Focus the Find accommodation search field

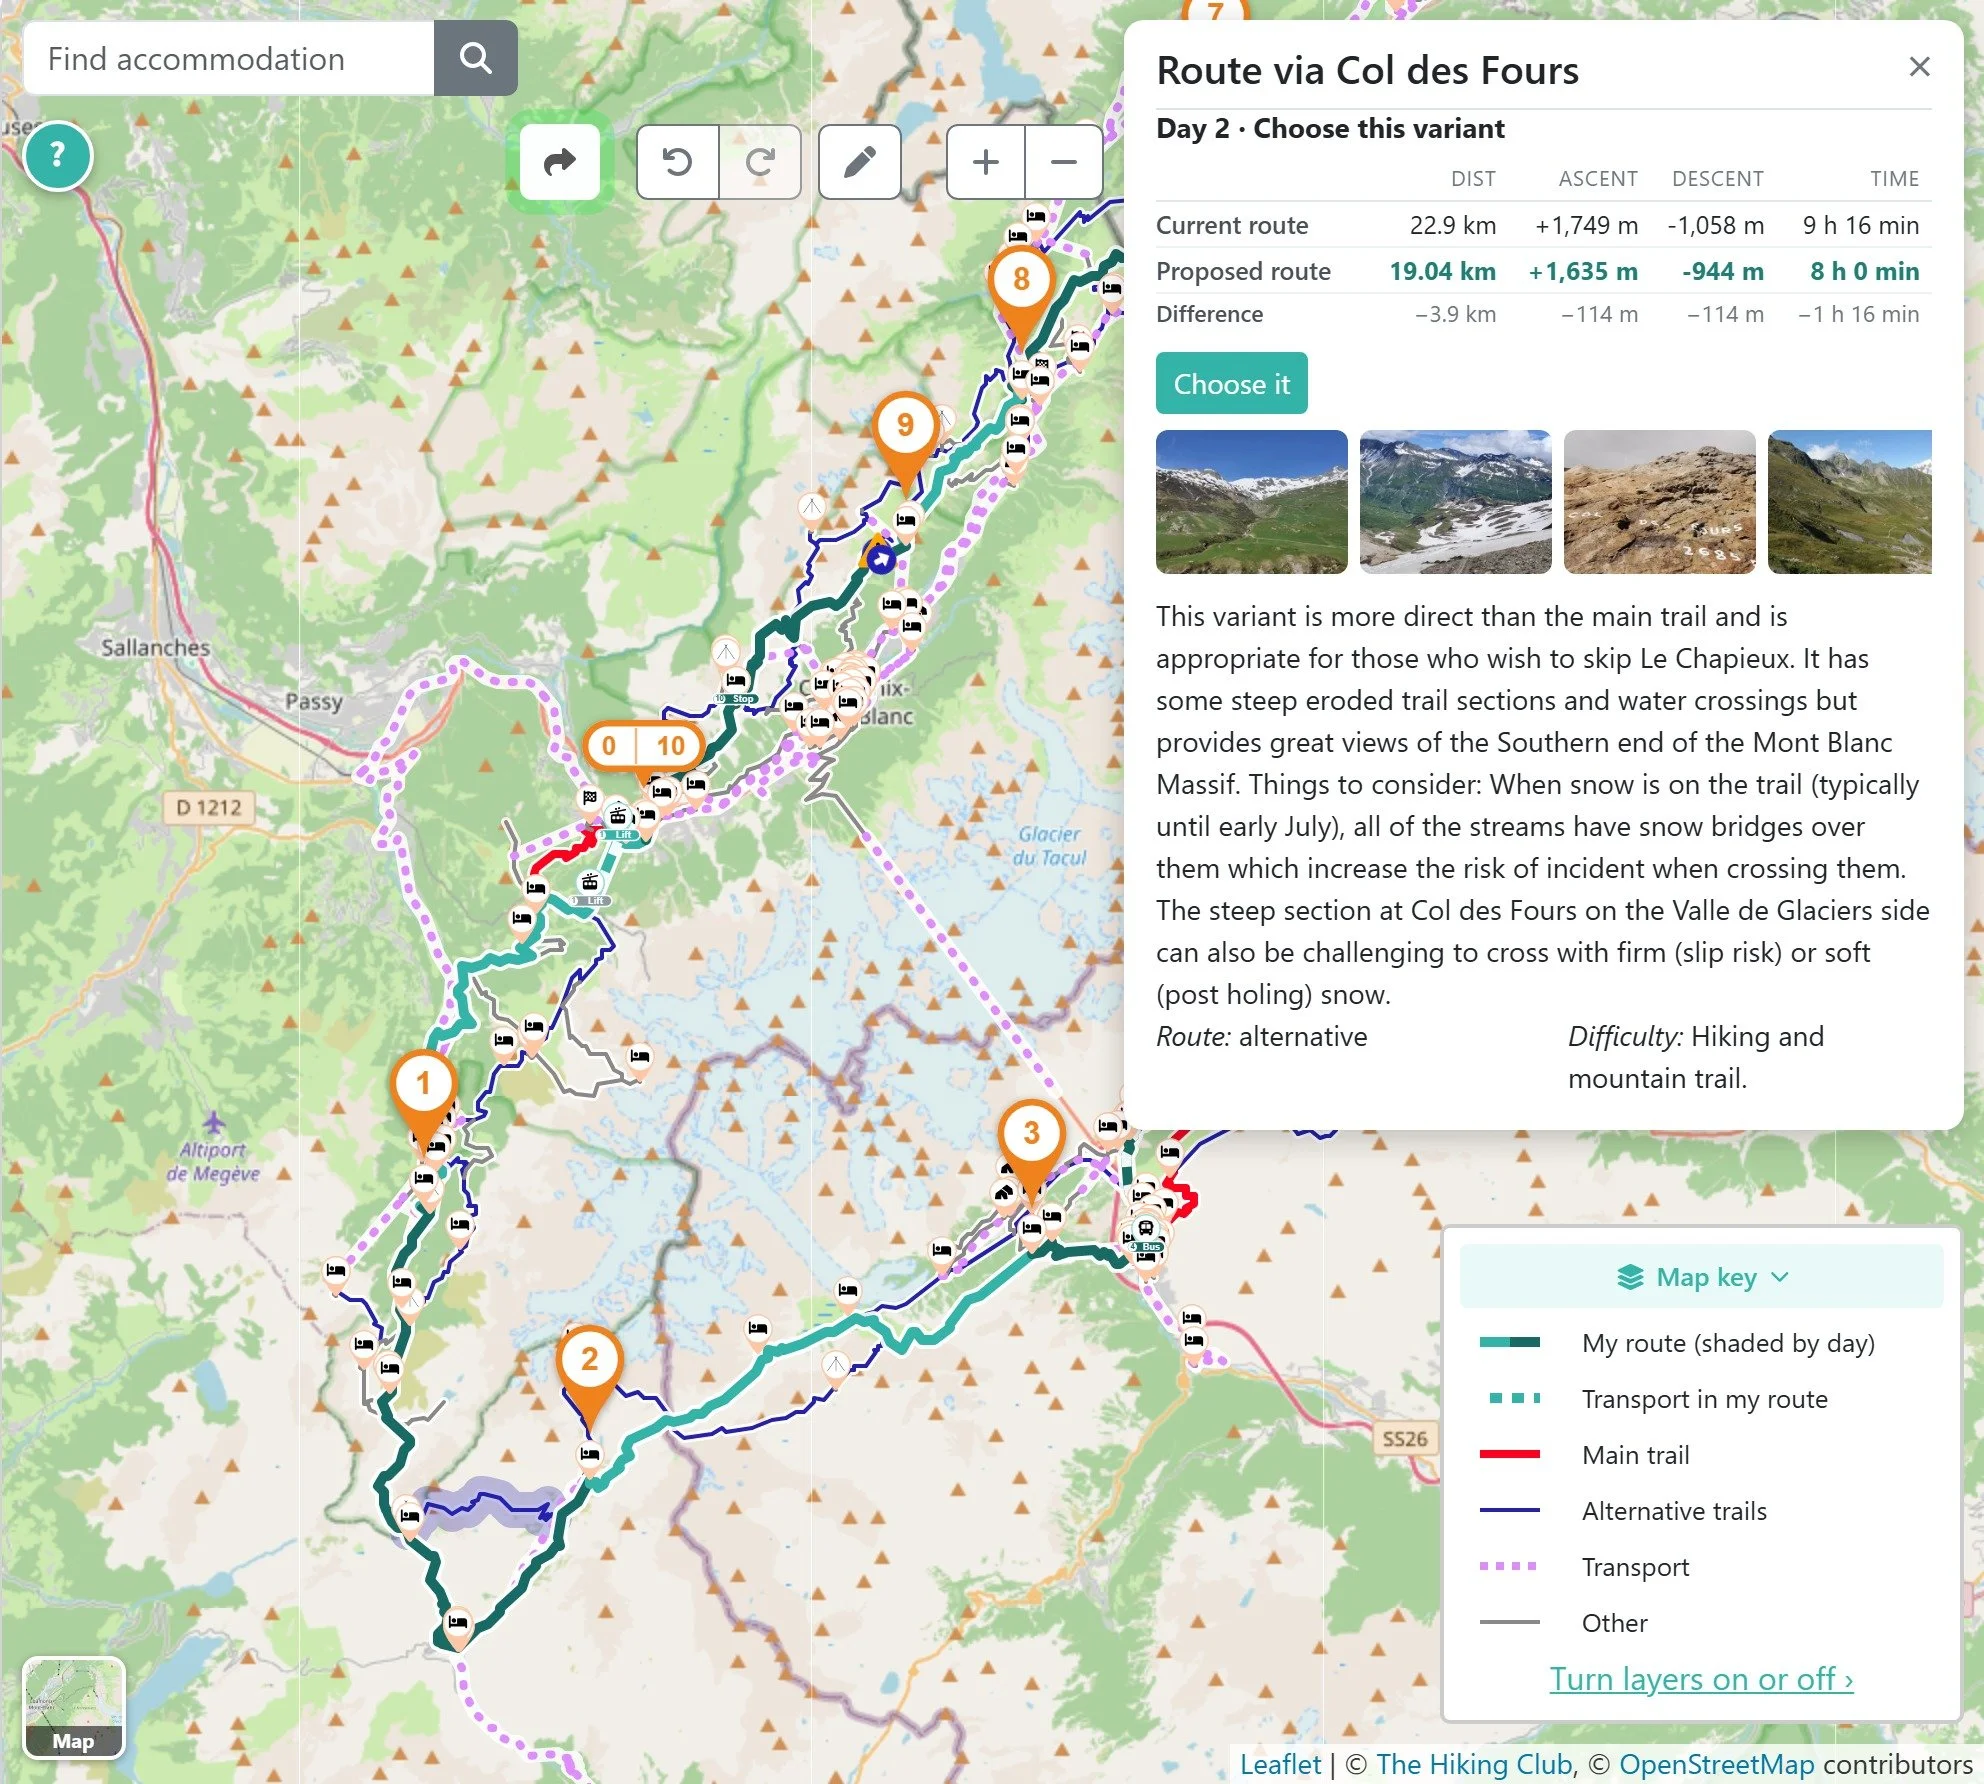pos(229,59)
